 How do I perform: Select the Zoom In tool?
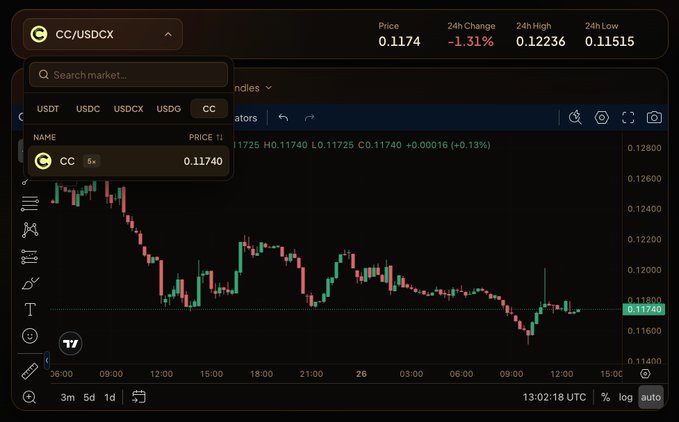(x=29, y=397)
